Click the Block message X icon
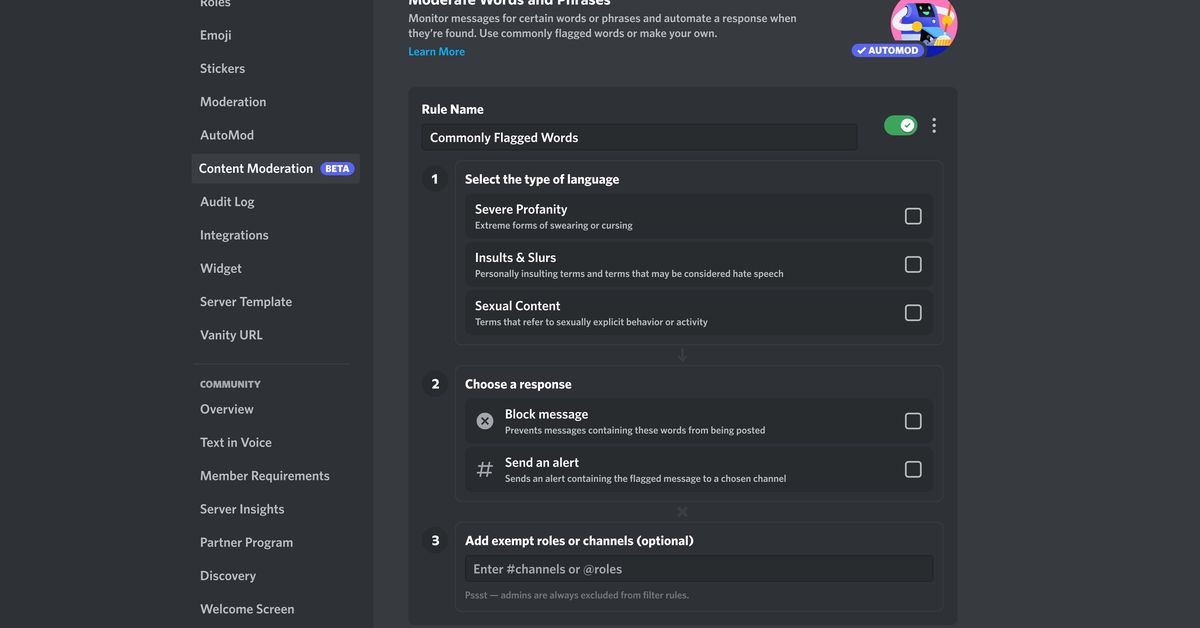 tap(485, 421)
